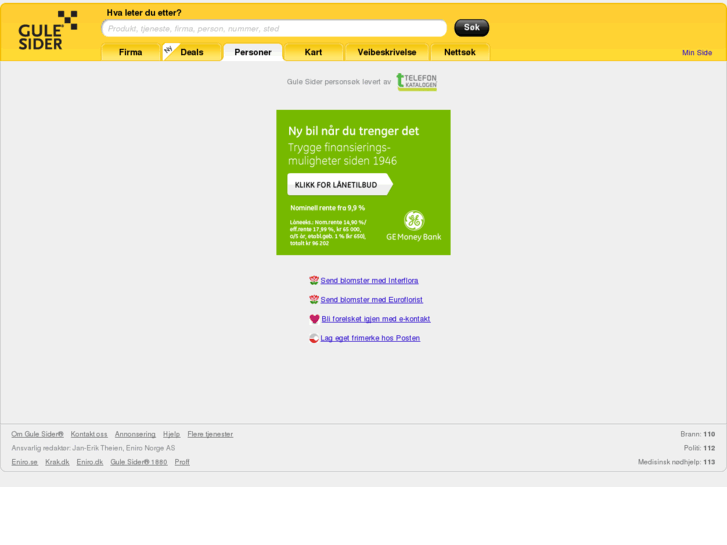Open the 'Om Gule Sider' footer link

pos(38,434)
